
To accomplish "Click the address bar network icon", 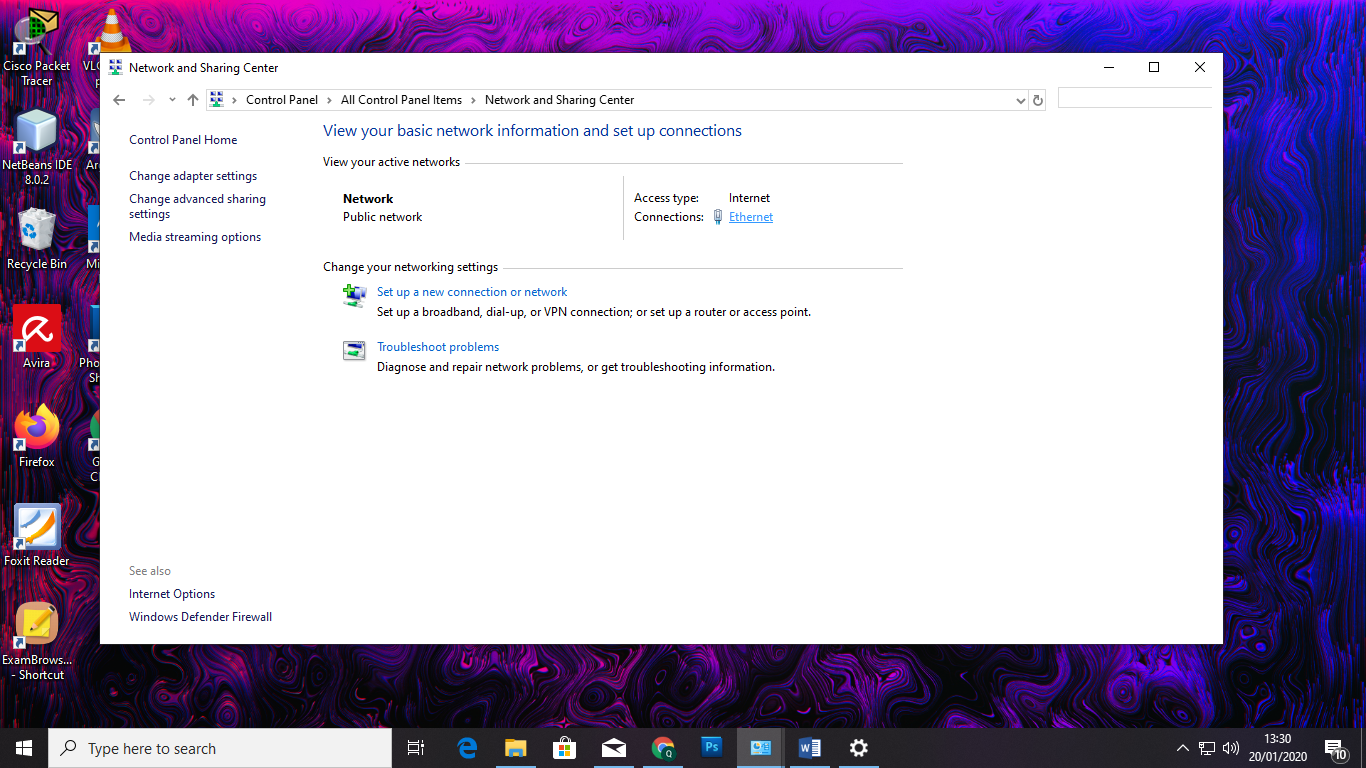I will click(x=217, y=100).
